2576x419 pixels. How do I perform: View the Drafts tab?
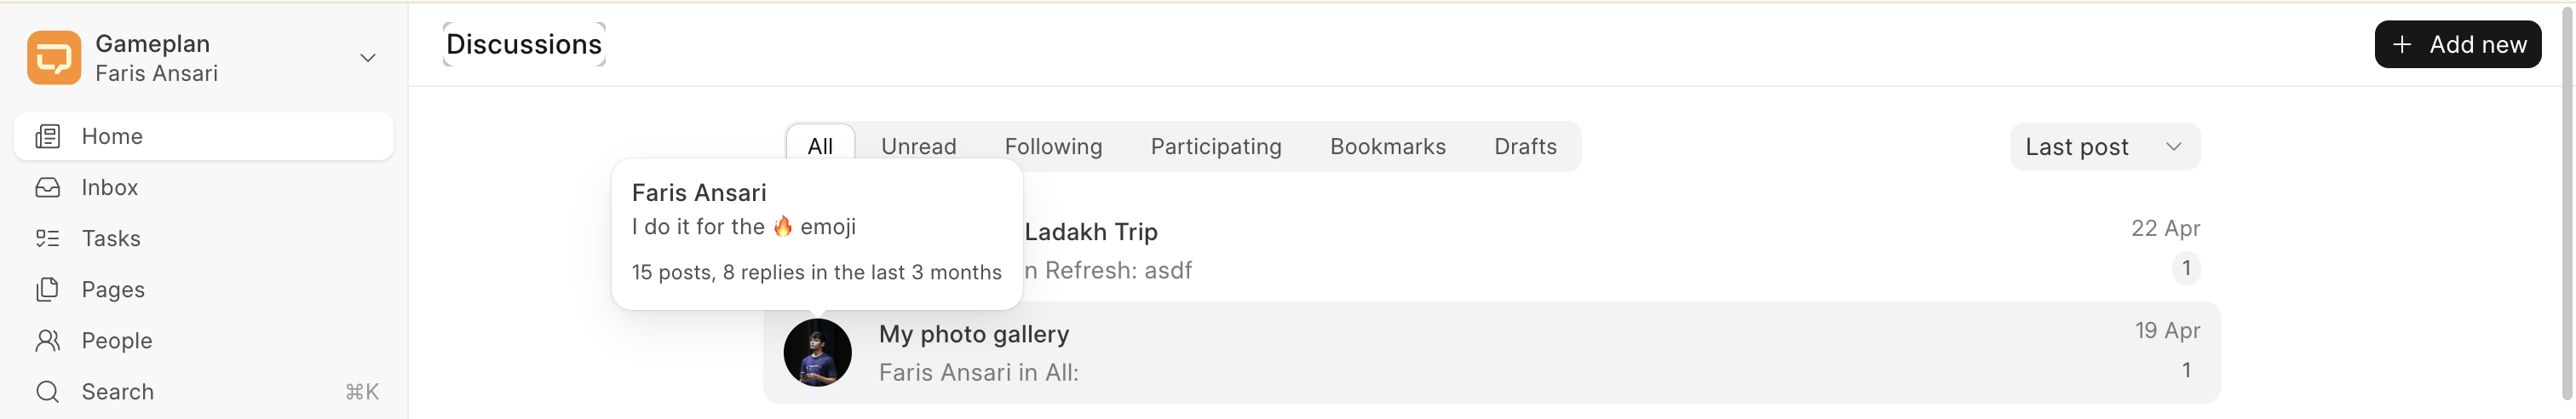[x=1524, y=147]
